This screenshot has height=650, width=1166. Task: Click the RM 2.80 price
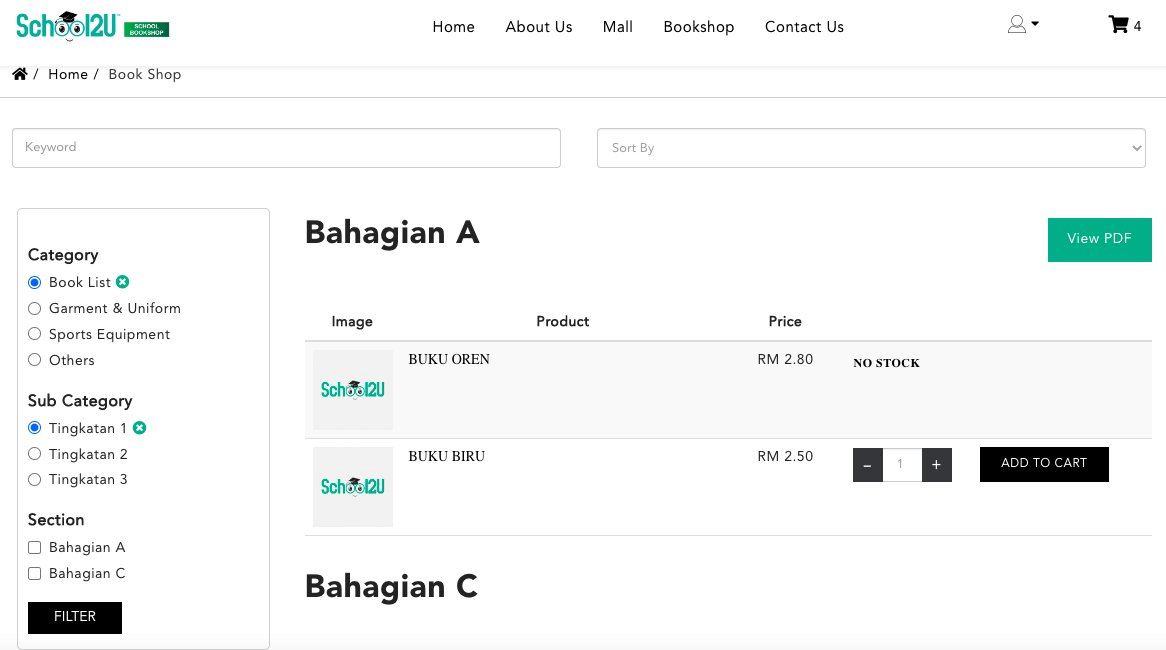tap(785, 359)
